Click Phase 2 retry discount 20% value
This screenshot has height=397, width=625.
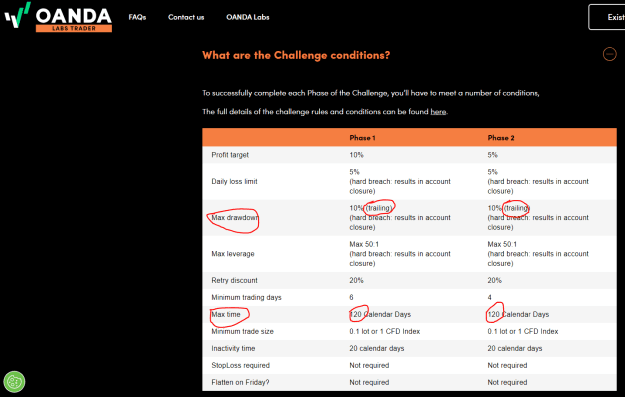point(494,280)
